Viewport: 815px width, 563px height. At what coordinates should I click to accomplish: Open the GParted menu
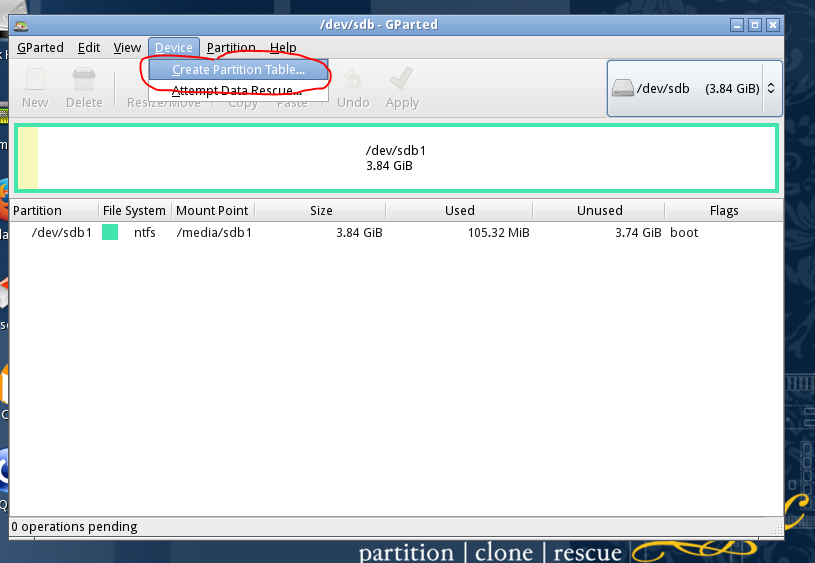[x=40, y=47]
